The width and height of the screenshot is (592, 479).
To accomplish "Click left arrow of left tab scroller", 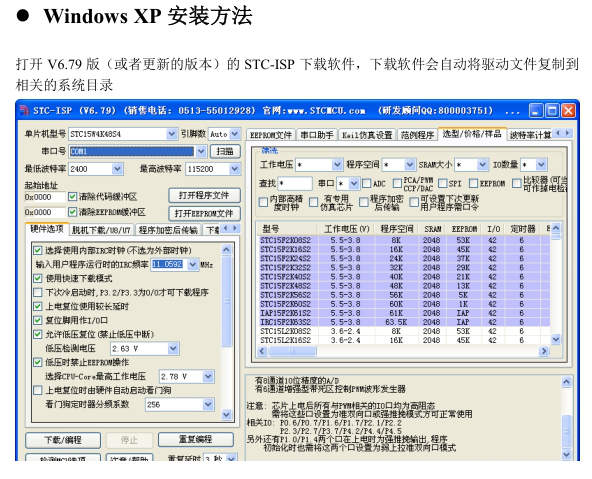I will [x=226, y=228].
